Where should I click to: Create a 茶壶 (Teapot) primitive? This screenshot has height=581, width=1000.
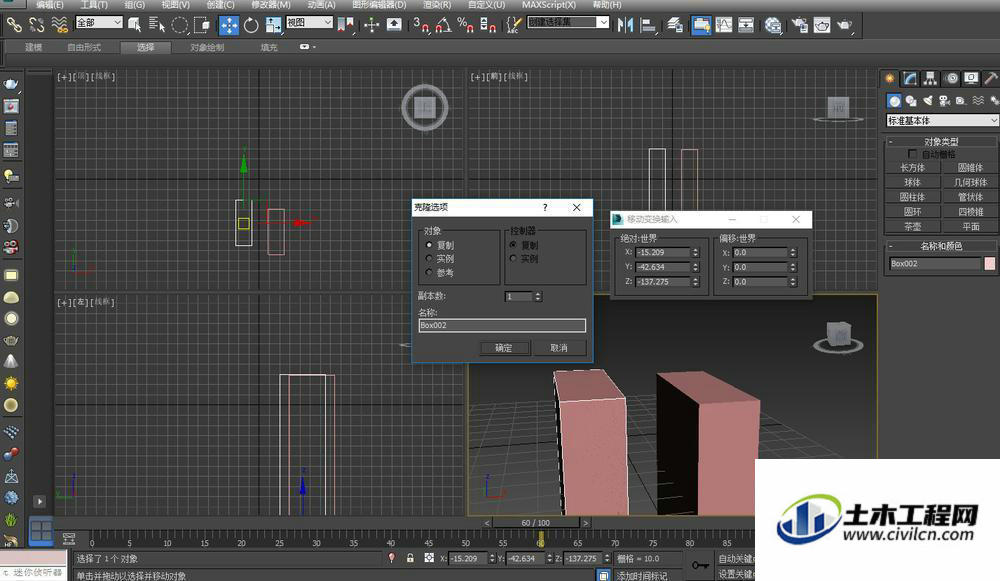tap(912, 226)
